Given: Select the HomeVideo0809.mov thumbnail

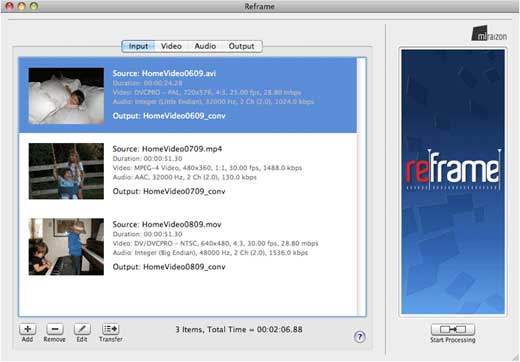Looking at the screenshot, I should point(66,247).
